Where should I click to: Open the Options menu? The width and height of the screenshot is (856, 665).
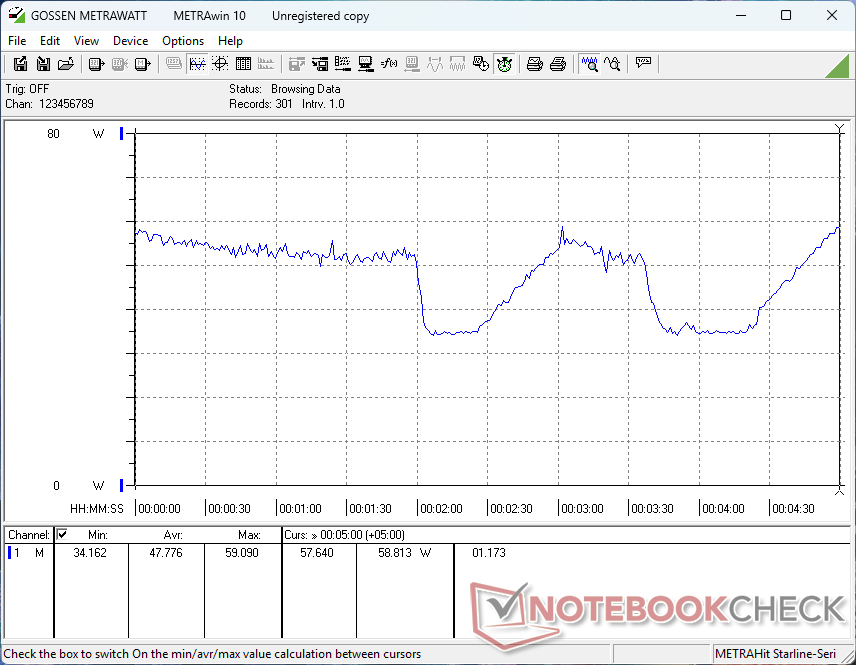coord(183,41)
